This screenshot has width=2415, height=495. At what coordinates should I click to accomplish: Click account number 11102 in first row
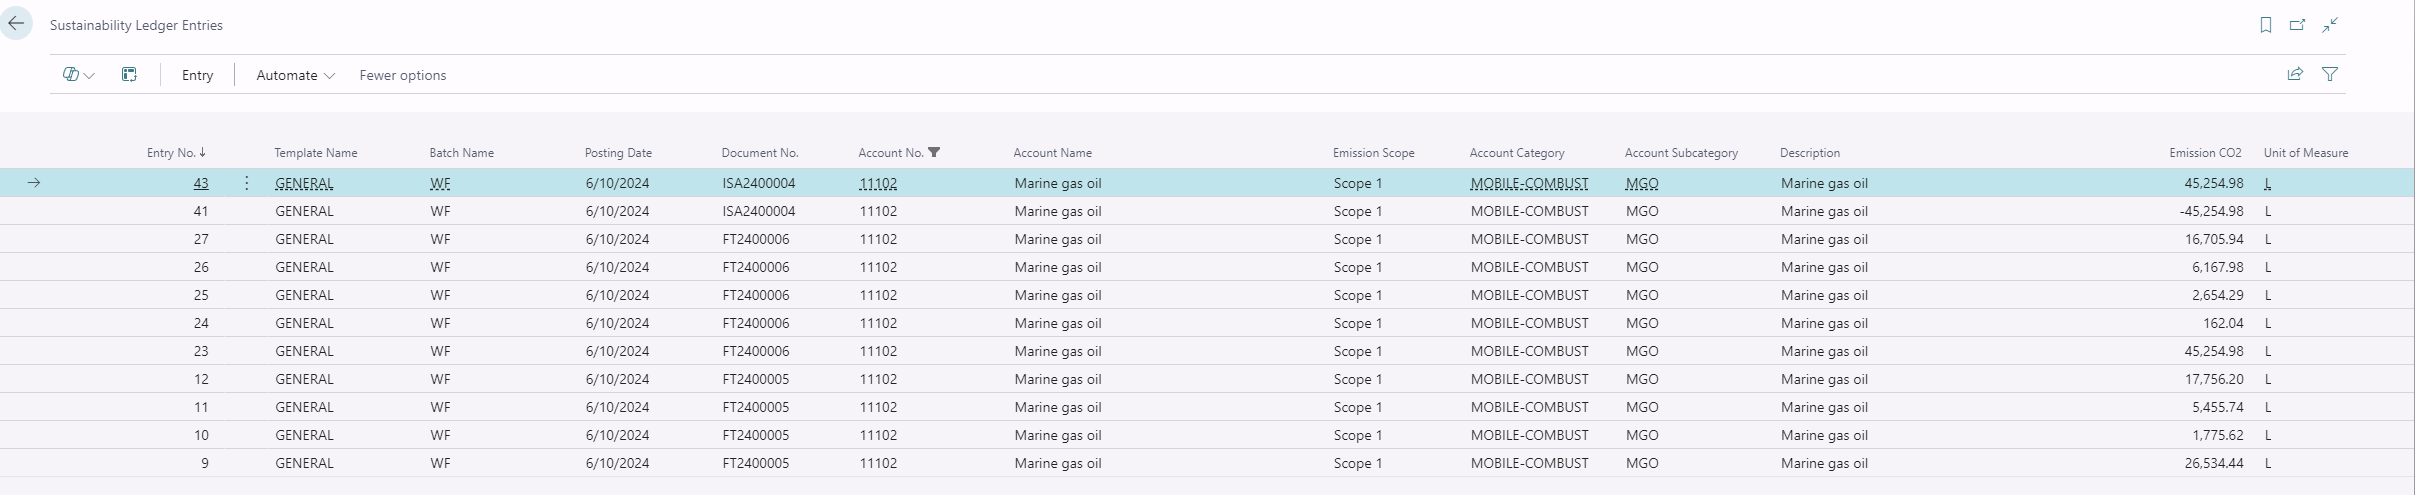tap(878, 184)
